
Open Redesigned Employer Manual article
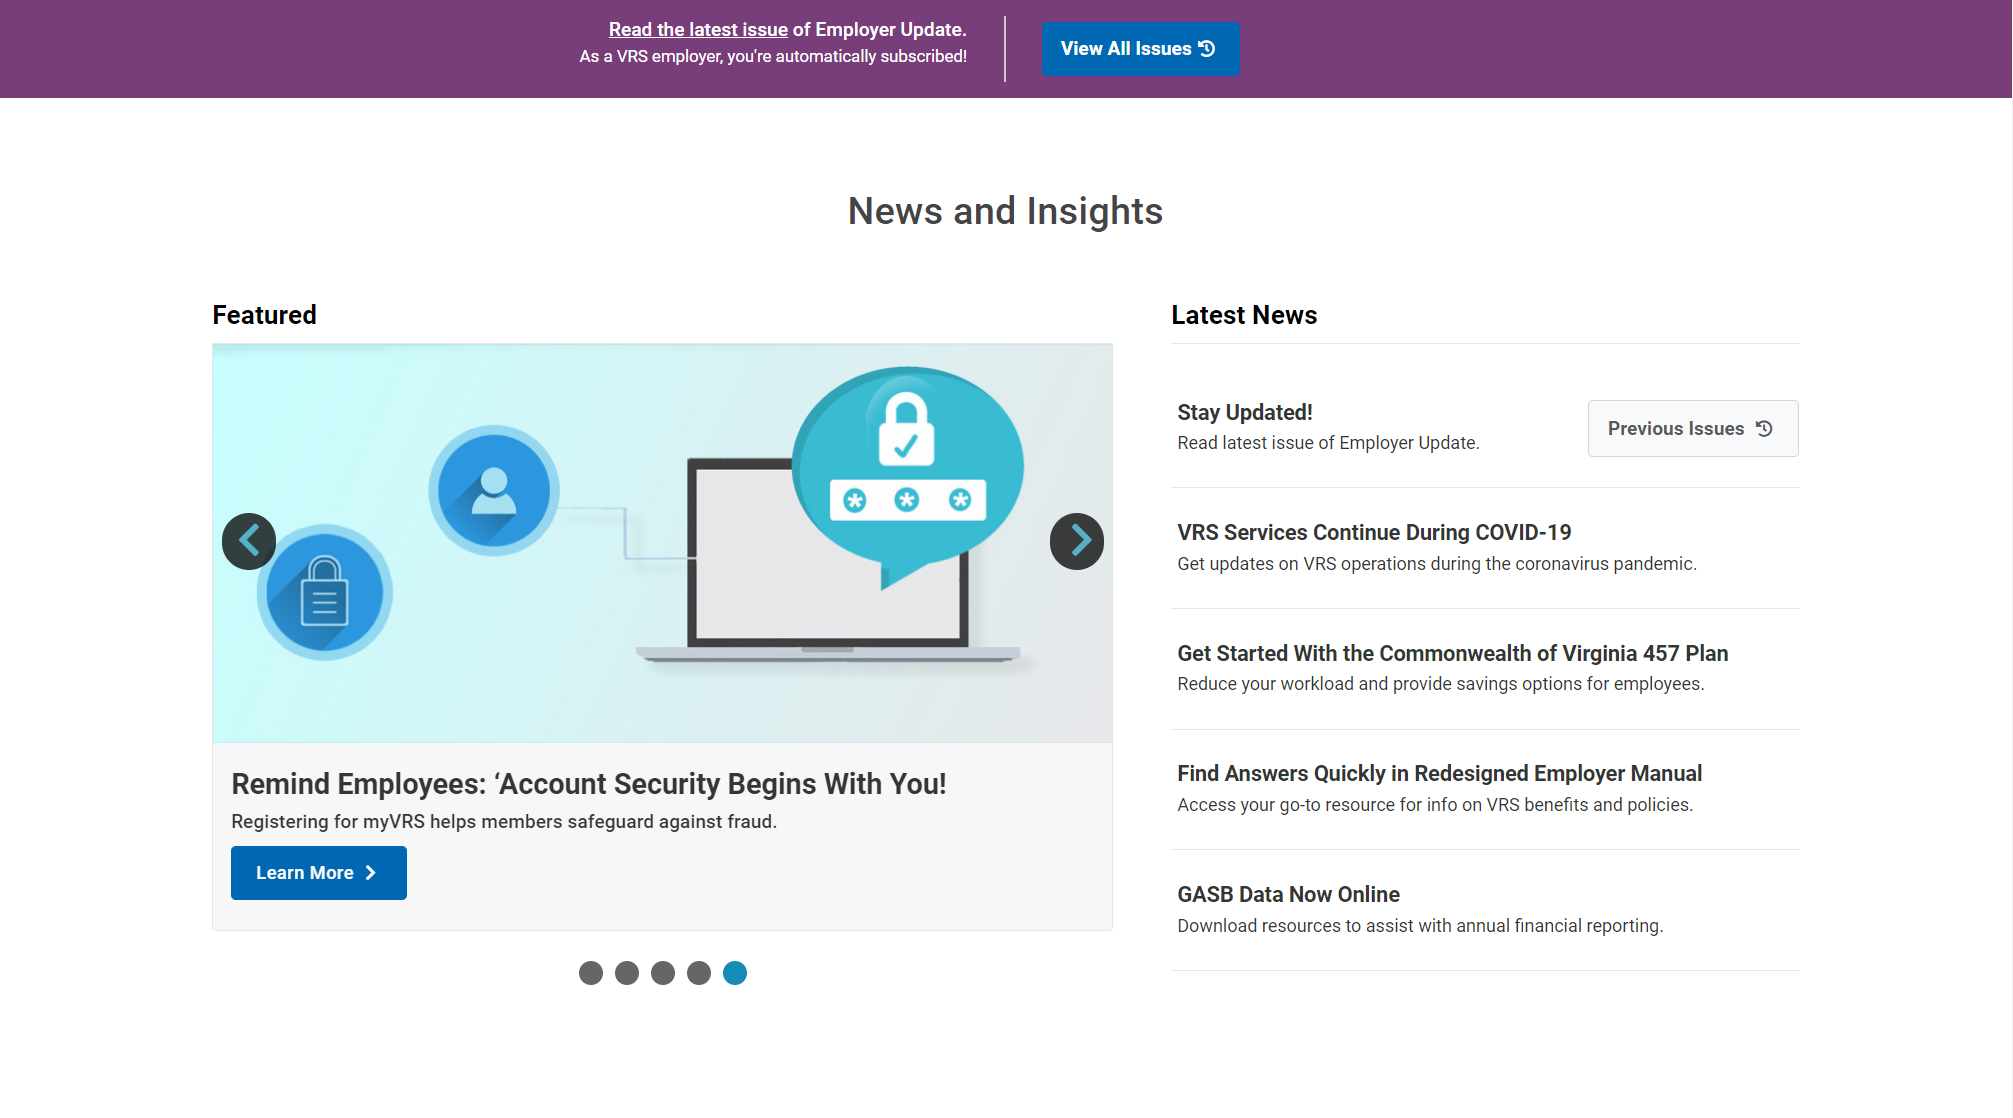tap(1439, 773)
